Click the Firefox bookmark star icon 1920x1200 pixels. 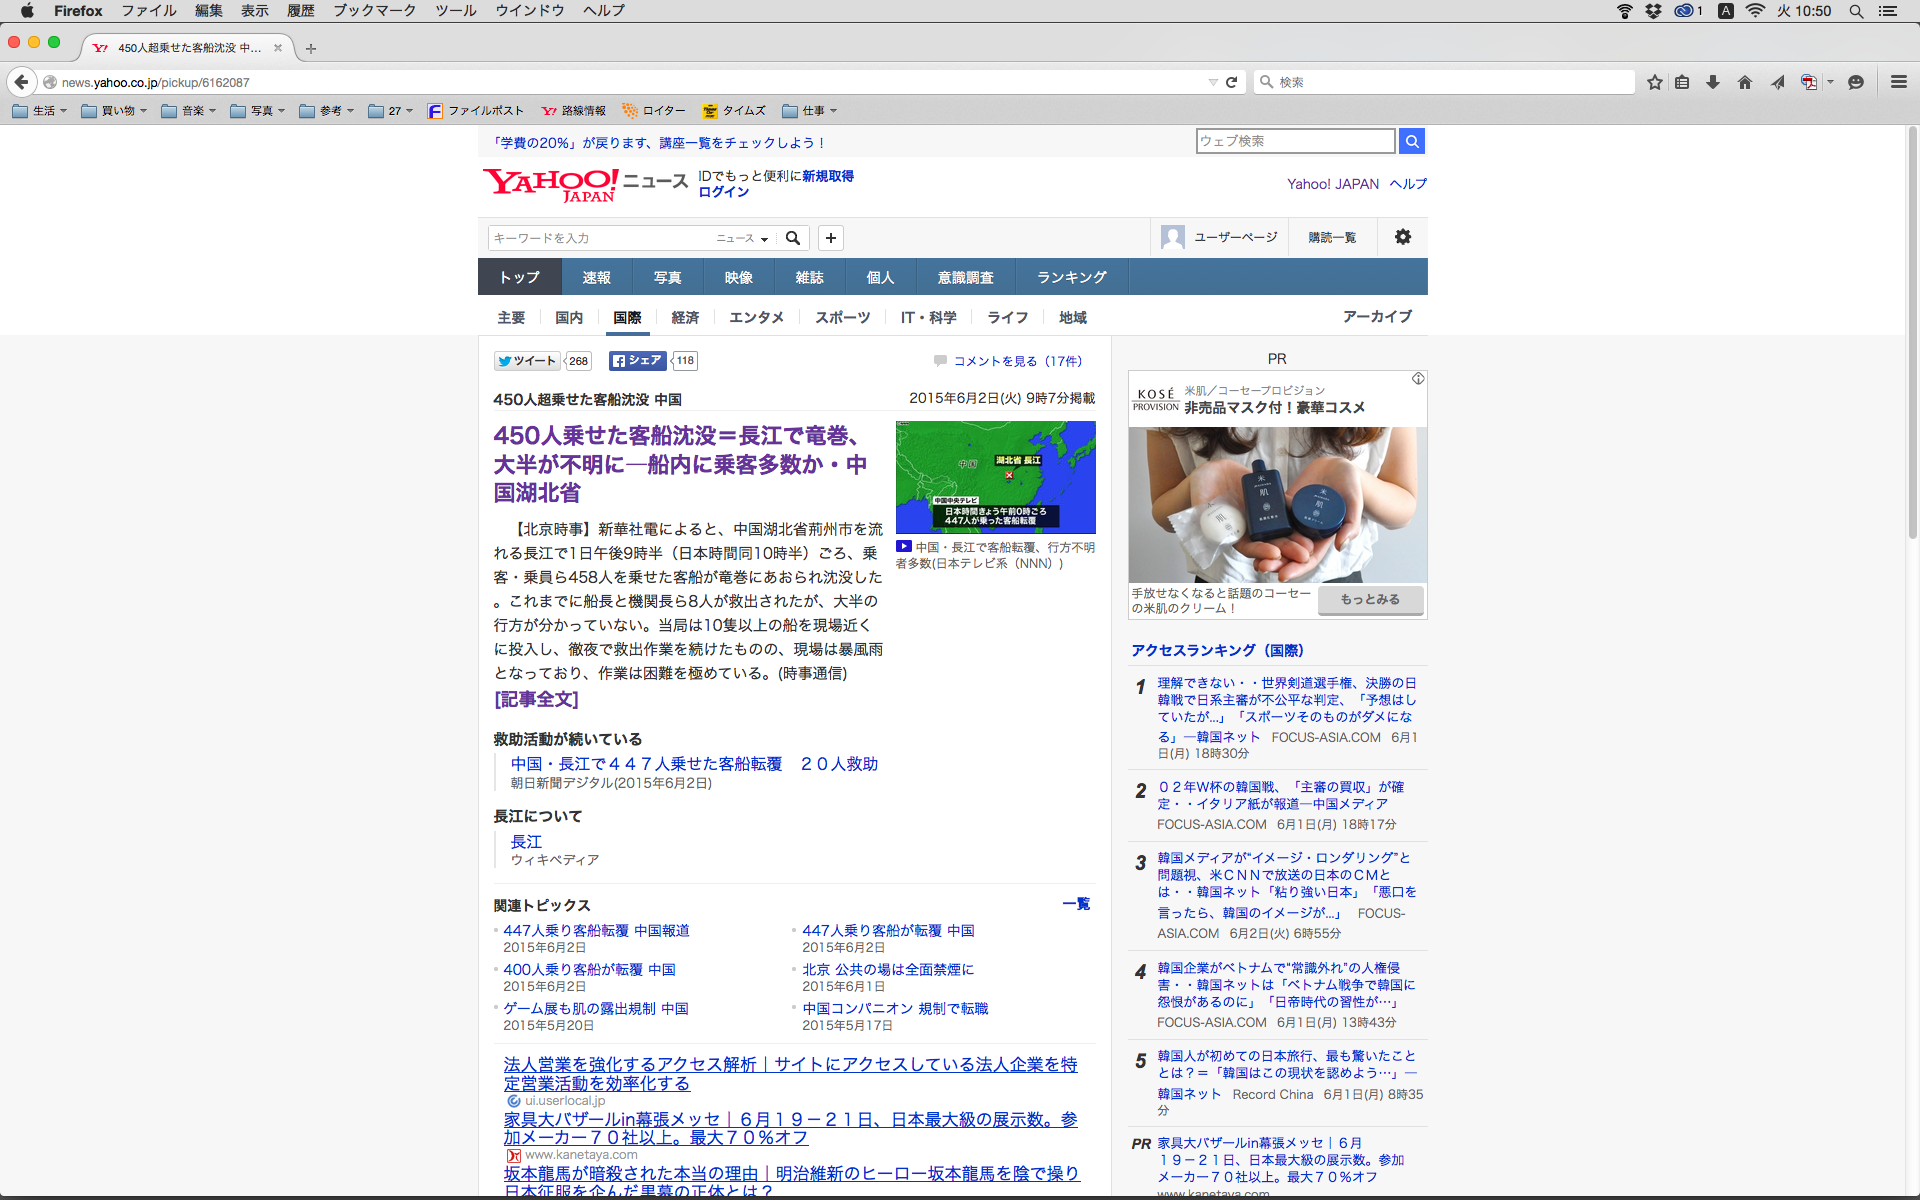click(x=1655, y=82)
